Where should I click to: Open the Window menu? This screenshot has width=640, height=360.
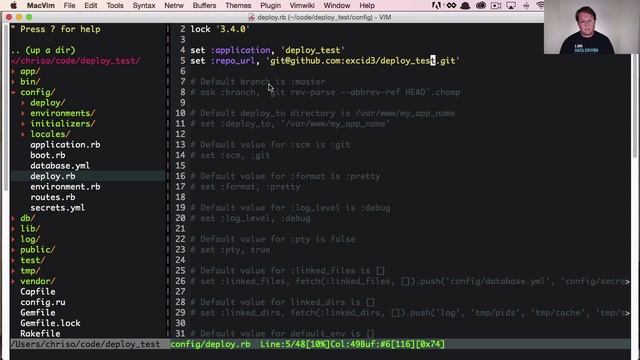click(337, 5)
